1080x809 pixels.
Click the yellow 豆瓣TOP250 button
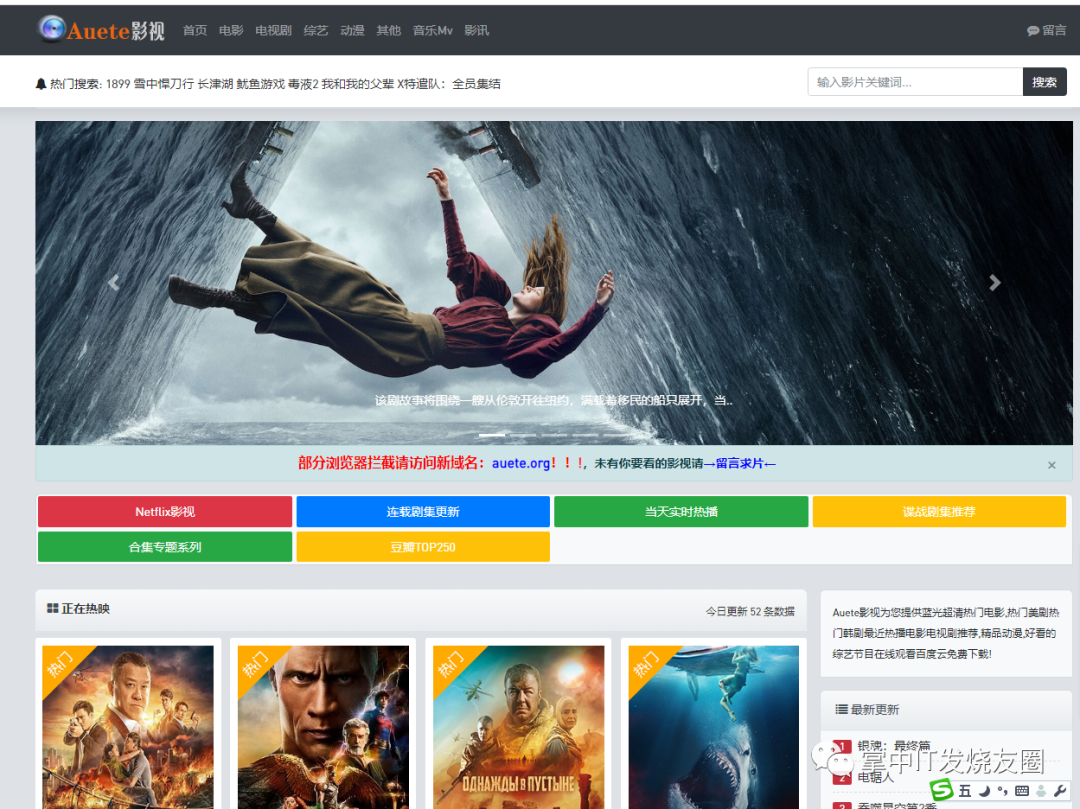click(x=423, y=547)
